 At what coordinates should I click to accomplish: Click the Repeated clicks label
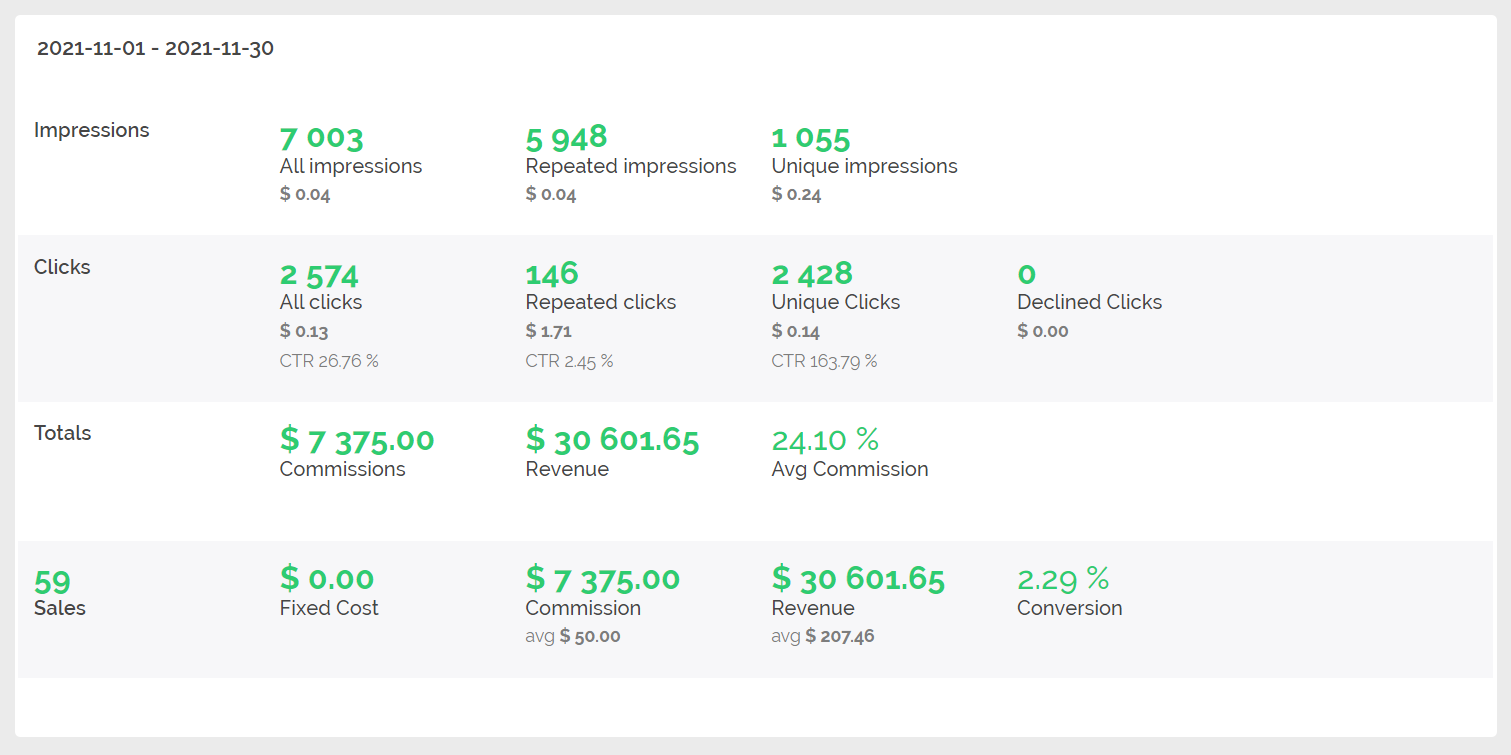[x=601, y=302]
